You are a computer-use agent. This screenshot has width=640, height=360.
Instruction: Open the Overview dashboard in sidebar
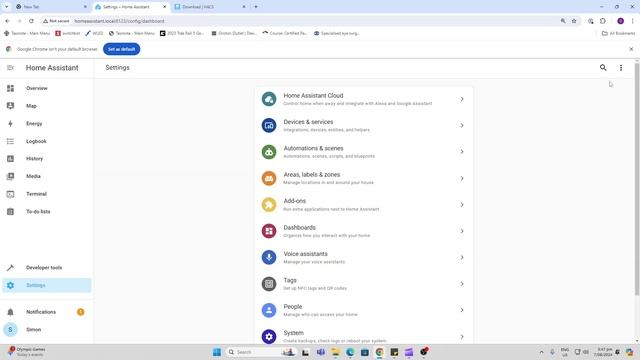pyautogui.click(x=47, y=88)
